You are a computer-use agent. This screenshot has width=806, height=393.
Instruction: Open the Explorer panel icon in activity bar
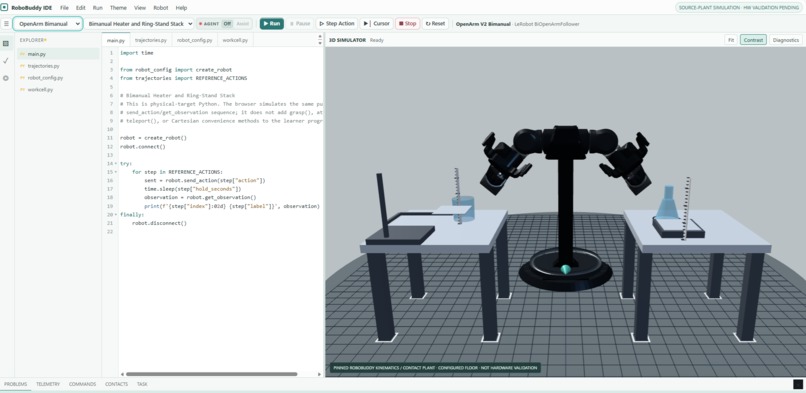click(x=6, y=44)
